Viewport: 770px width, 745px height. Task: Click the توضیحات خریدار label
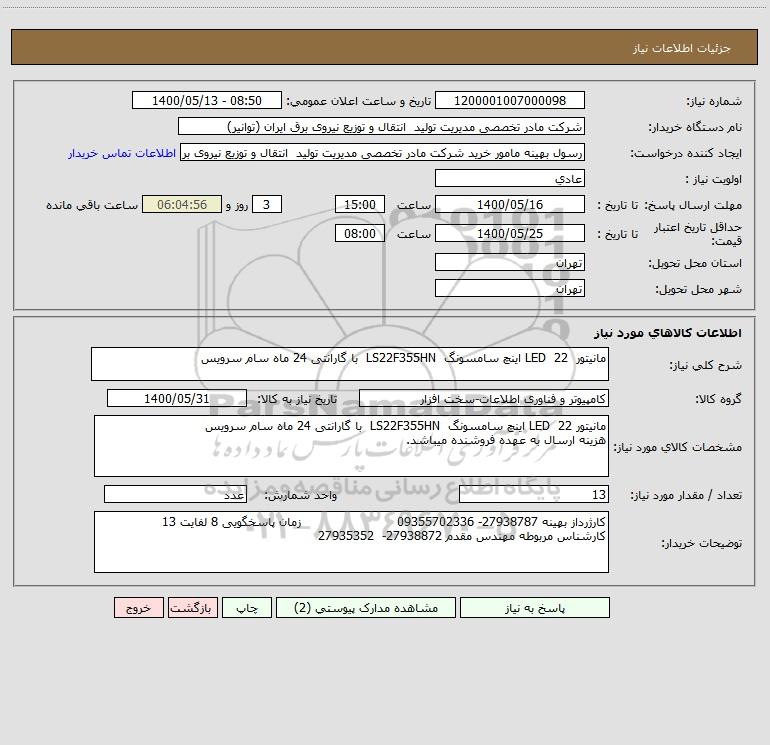701,543
